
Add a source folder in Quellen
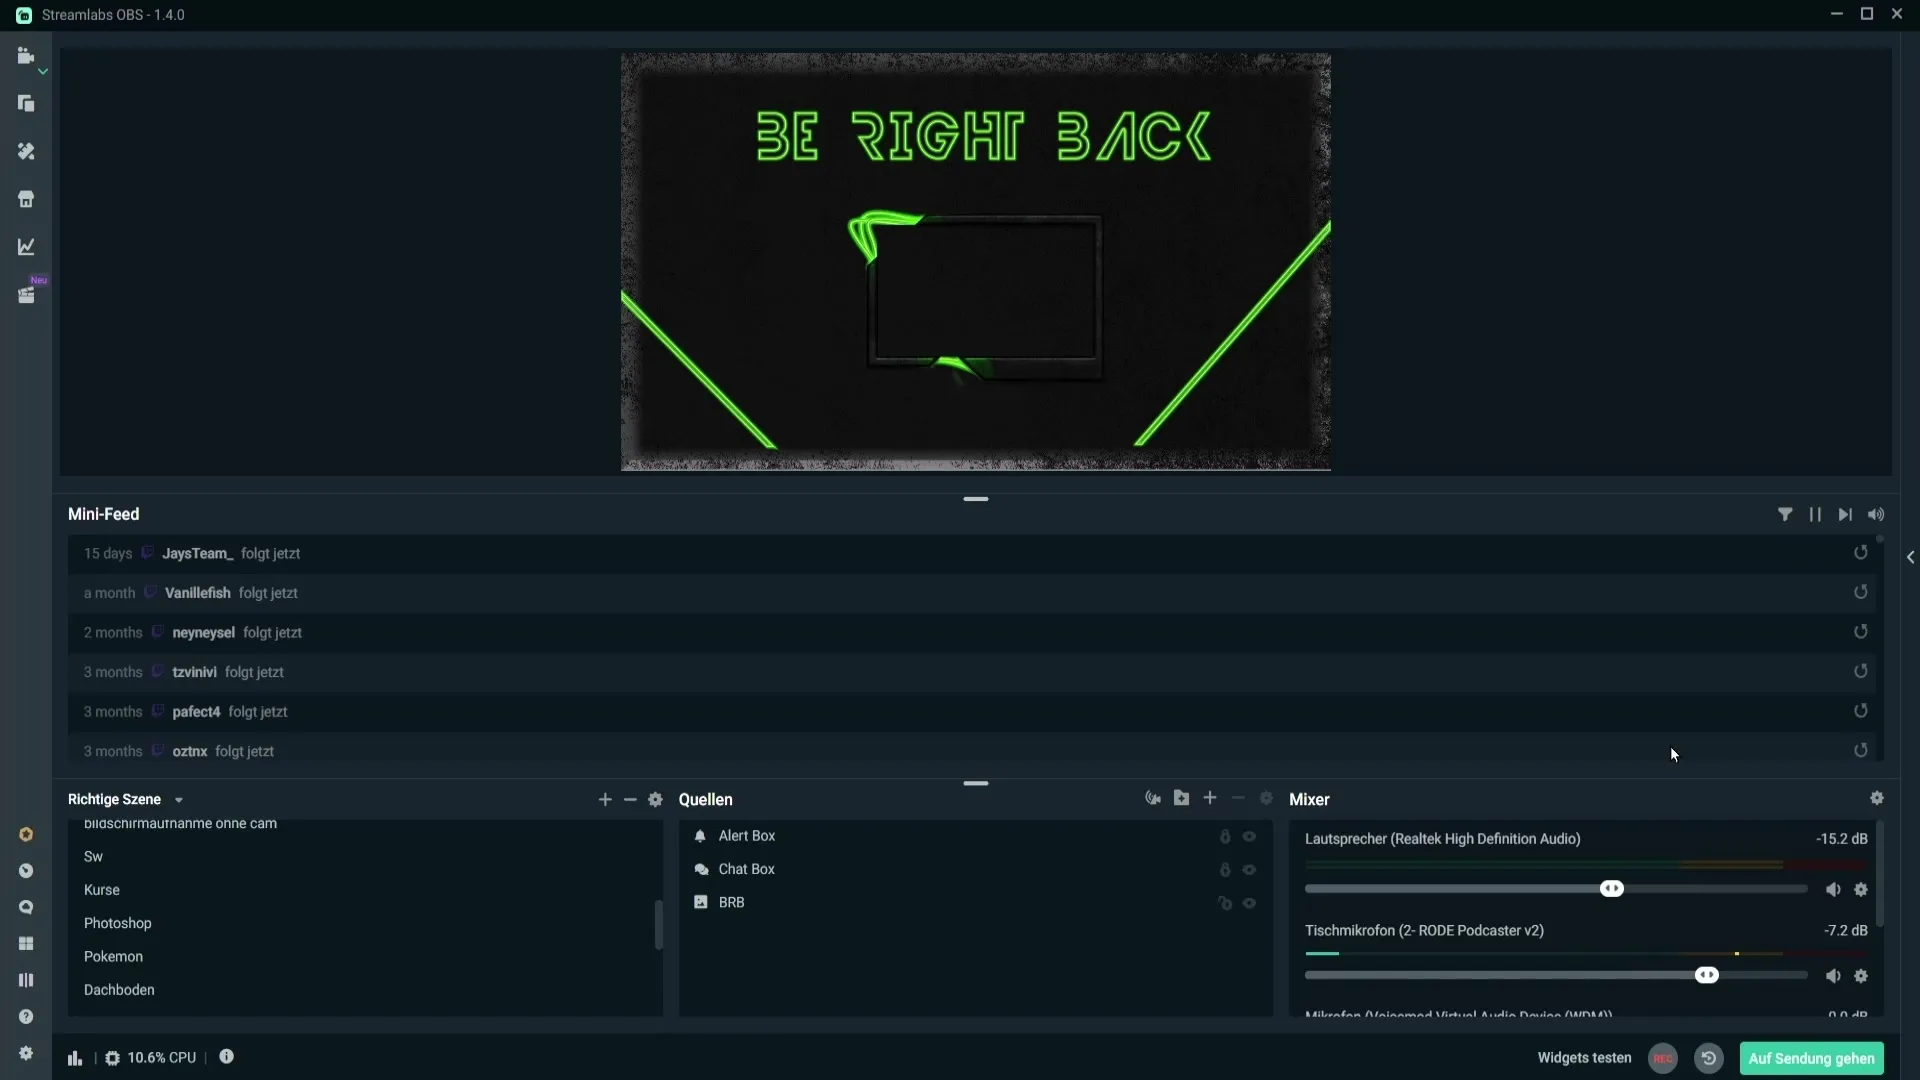[x=1182, y=798]
